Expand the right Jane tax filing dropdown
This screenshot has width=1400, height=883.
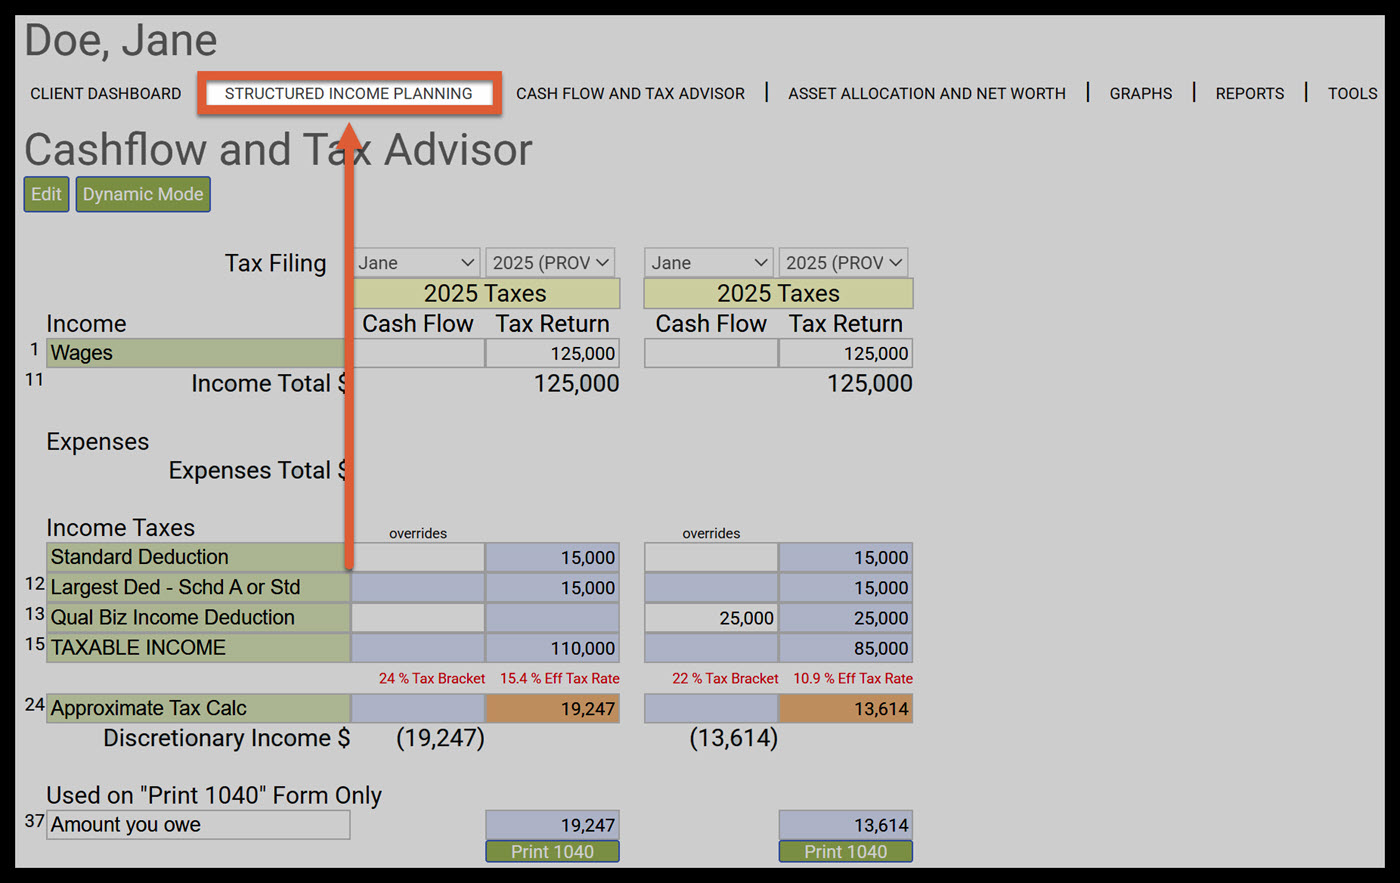709,262
